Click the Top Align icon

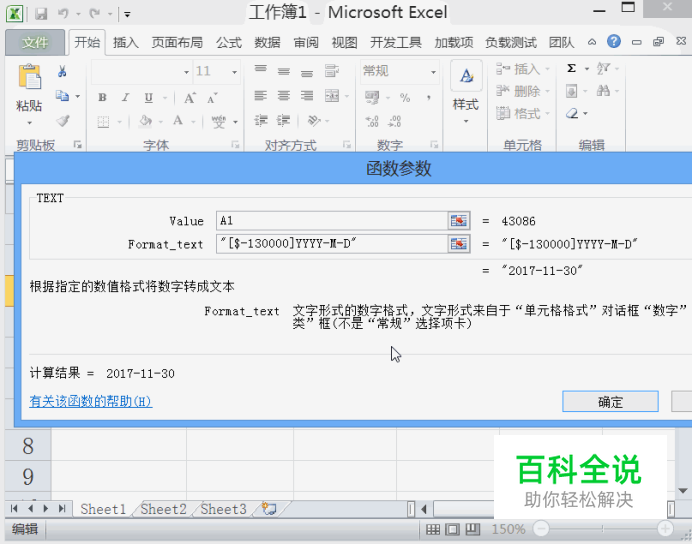pyautogui.click(x=261, y=70)
